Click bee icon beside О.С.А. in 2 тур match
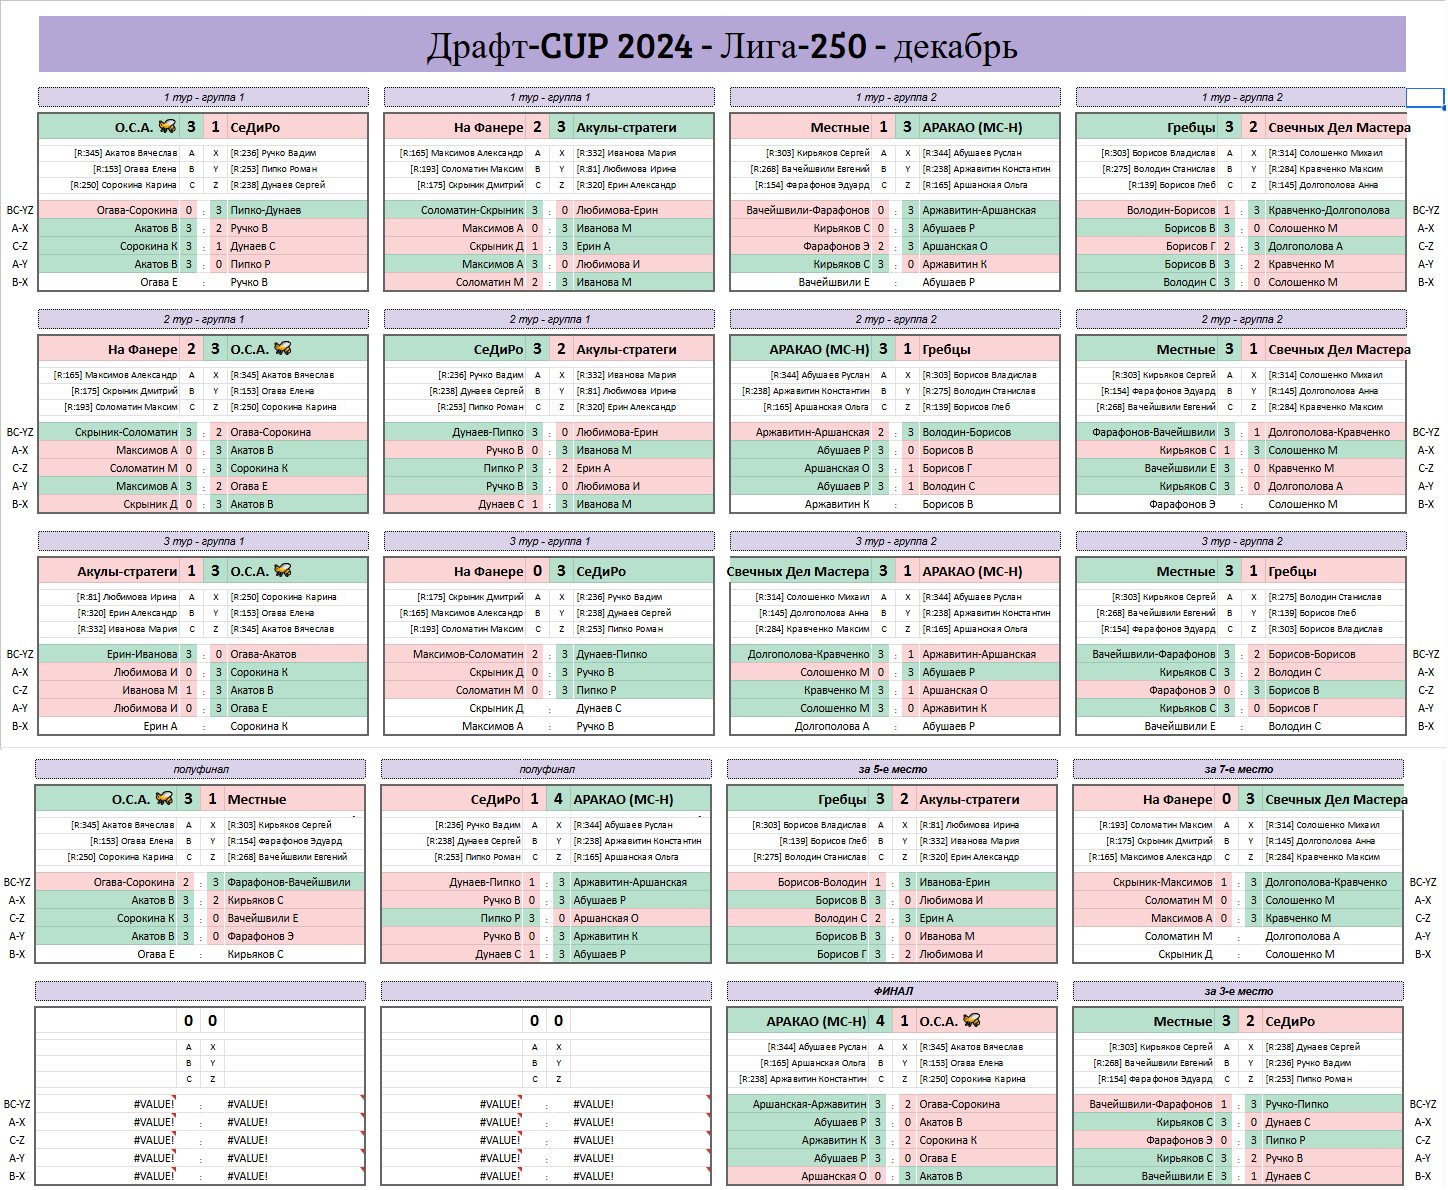 point(283,349)
